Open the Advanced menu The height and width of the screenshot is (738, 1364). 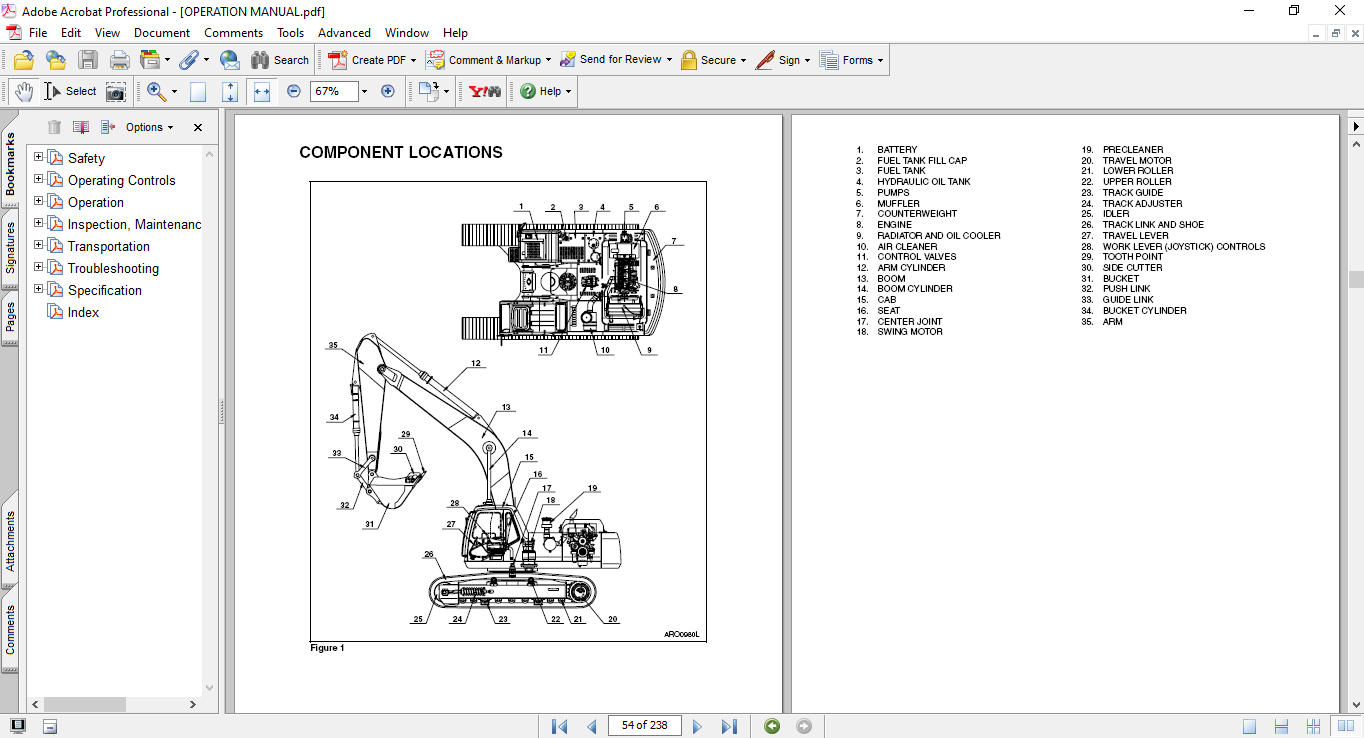pyautogui.click(x=344, y=33)
